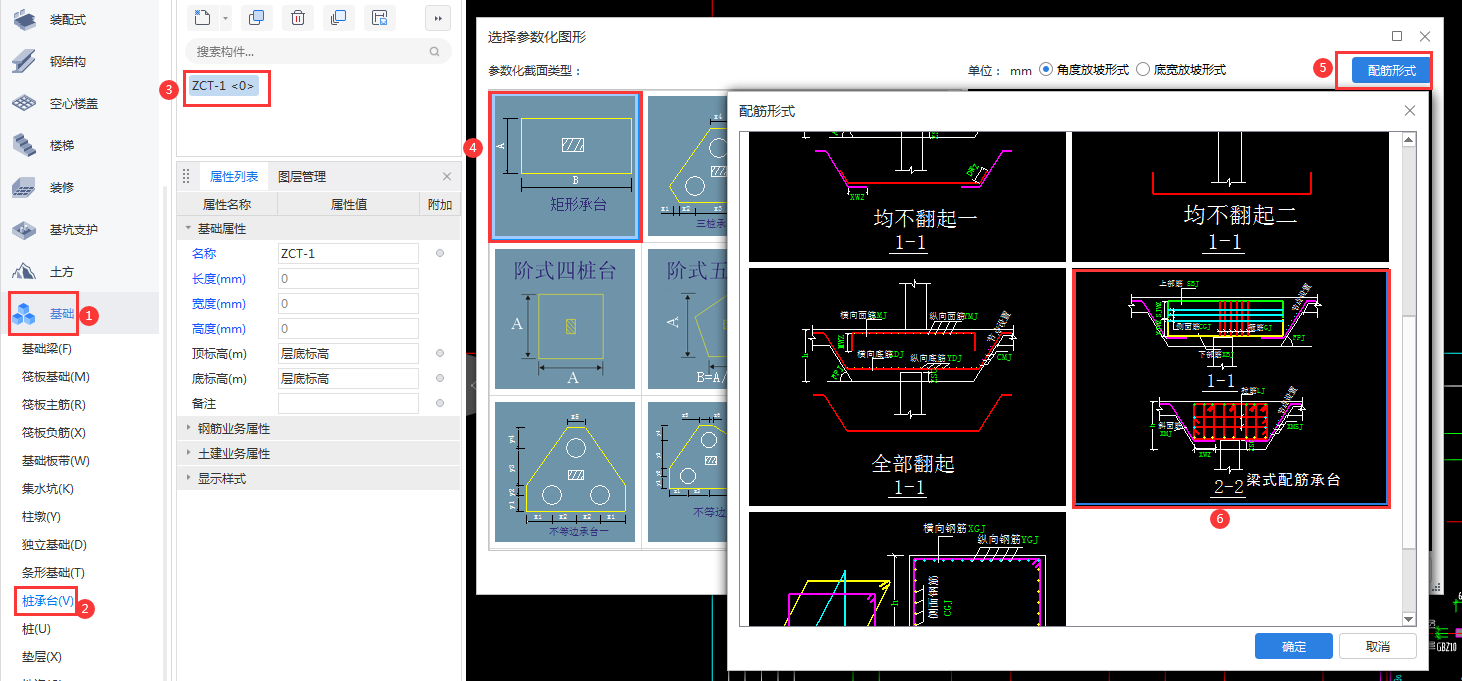Select 底宽放坡形式 radio button
This screenshot has height=681, width=1462.
click(x=1143, y=70)
